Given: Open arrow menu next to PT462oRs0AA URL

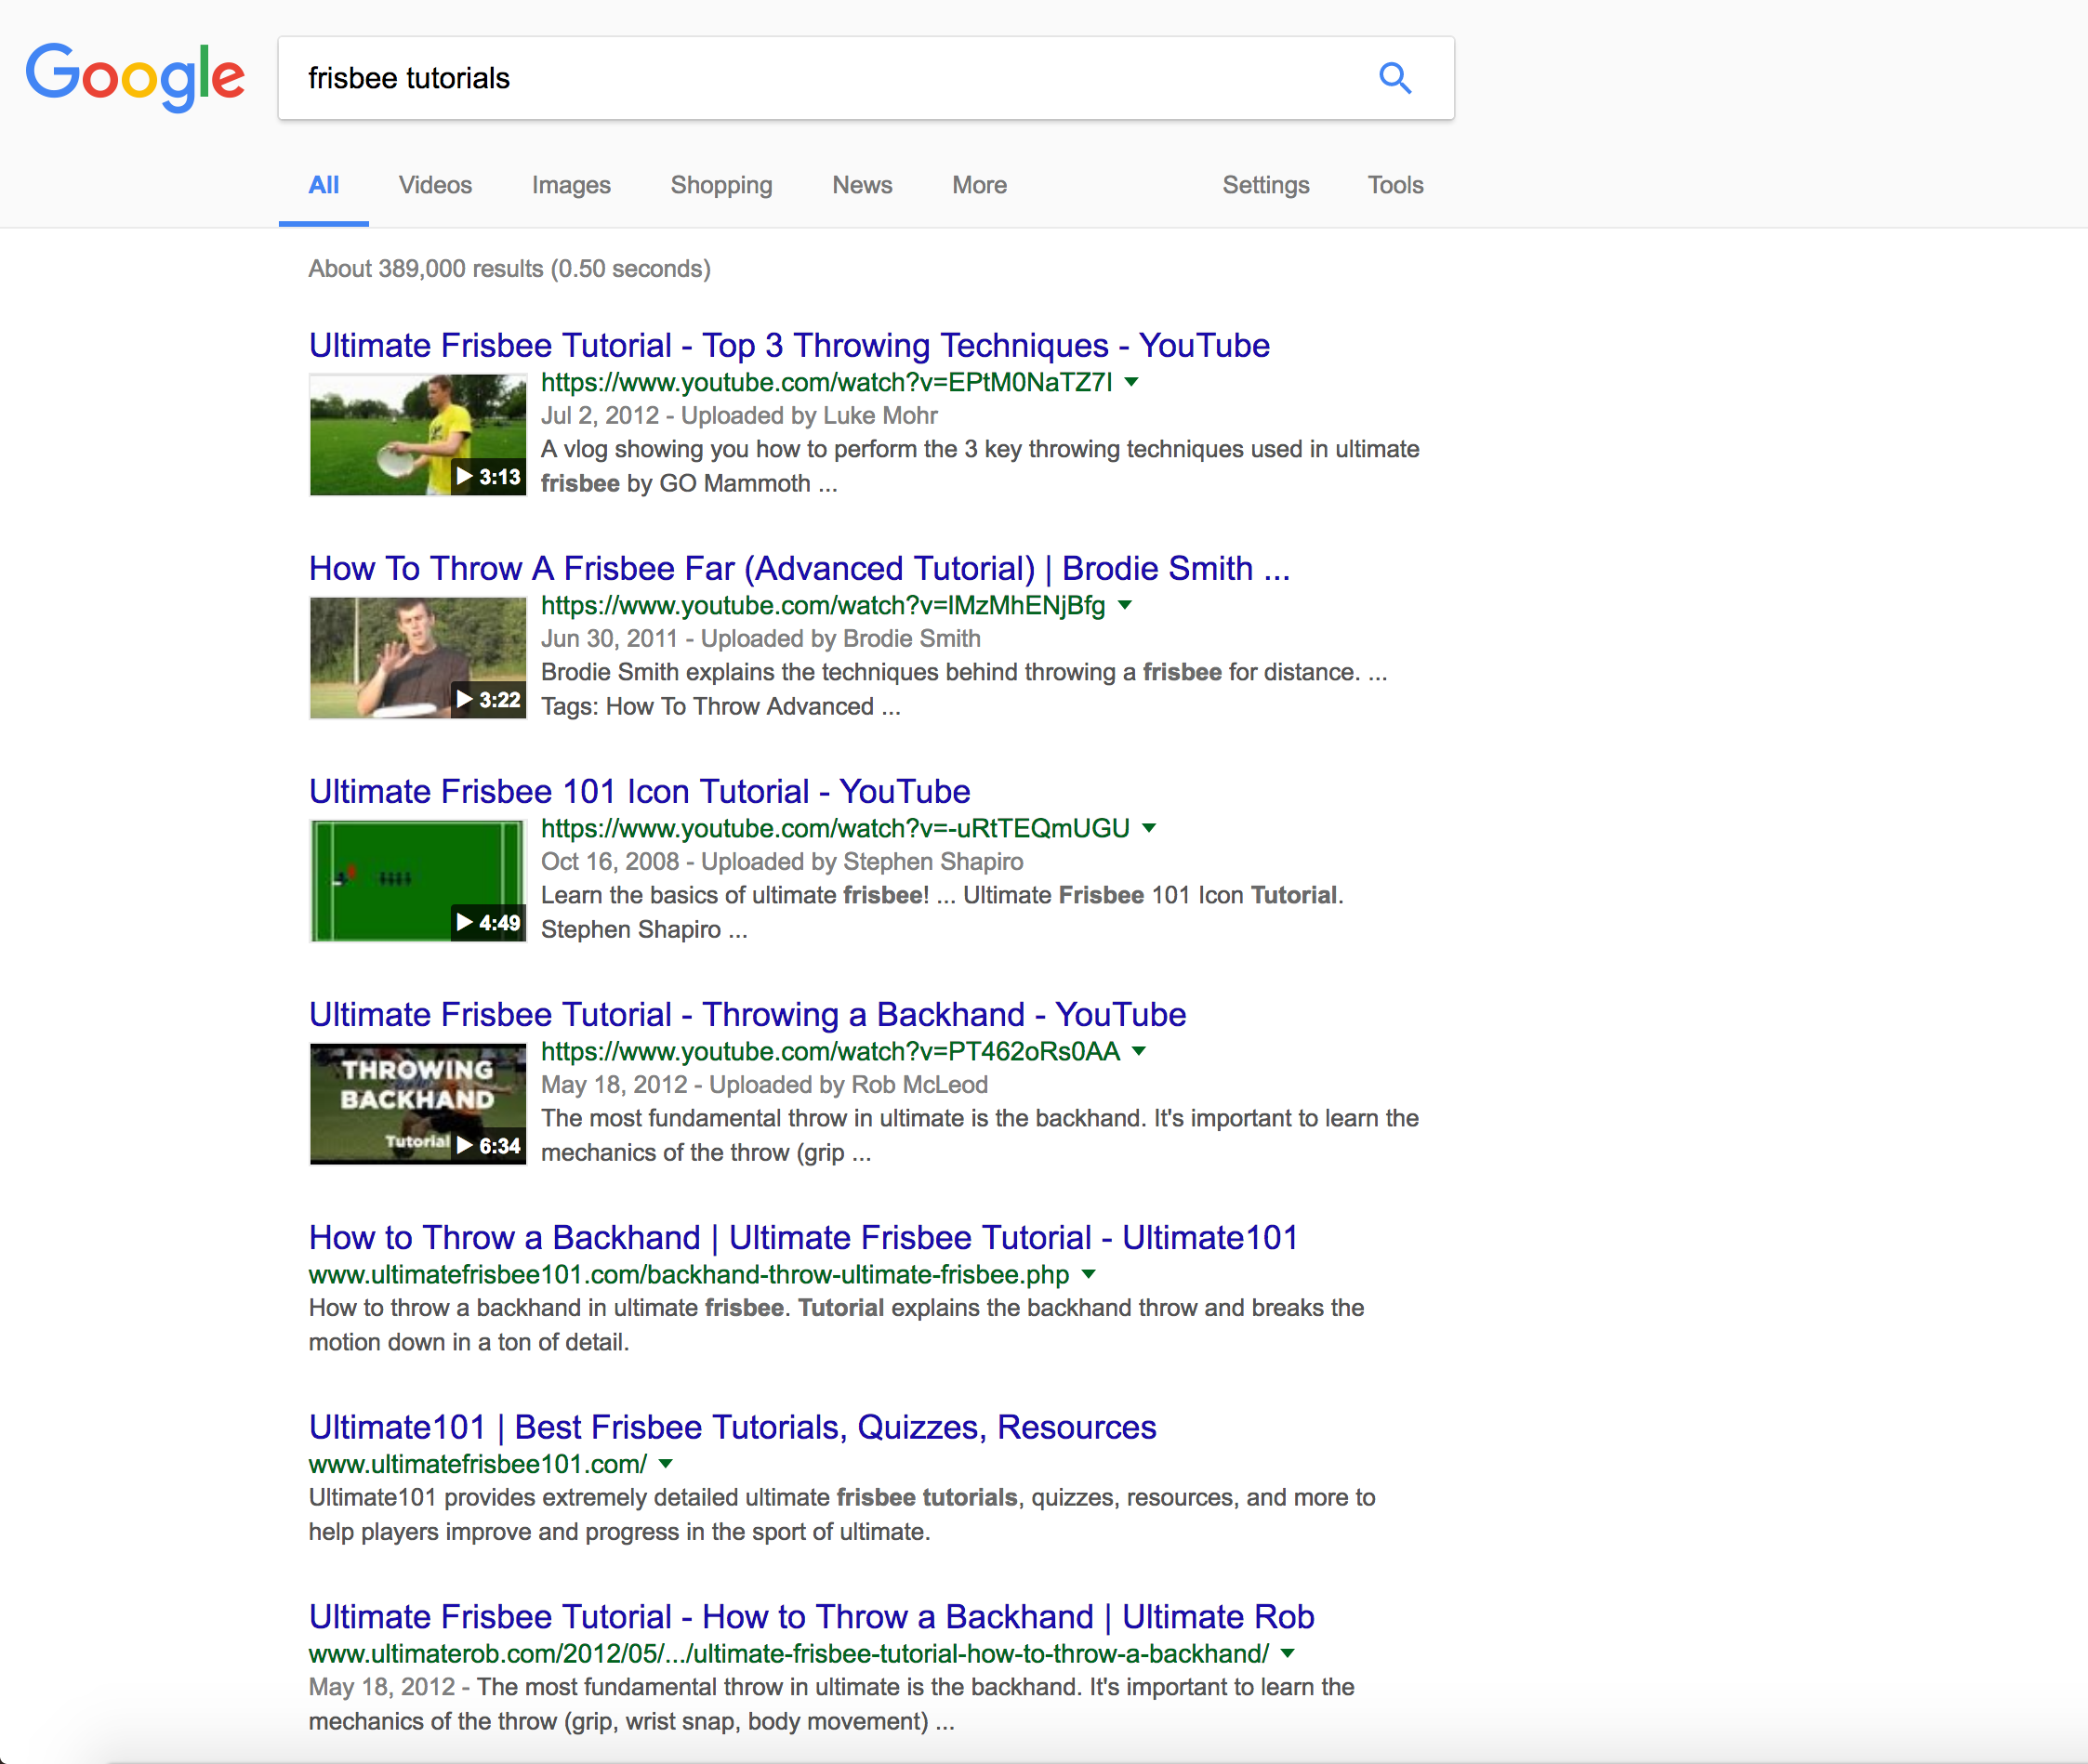Looking at the screenshot, I should click(x=1139, y=1051).
